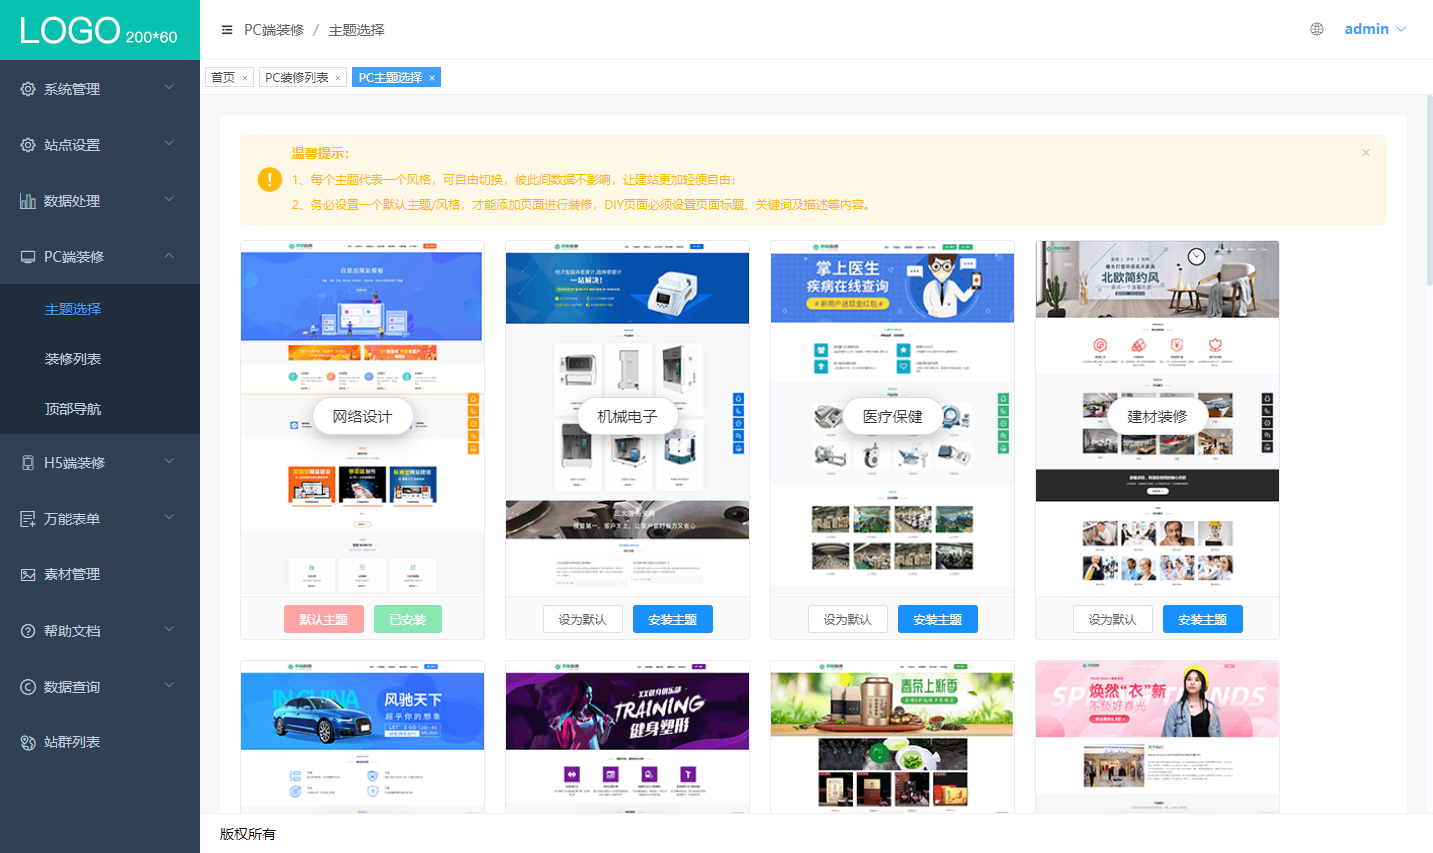Screen dimensions: 1433x853
Task: Click the 万能表单 form icon
Action: 28,519
